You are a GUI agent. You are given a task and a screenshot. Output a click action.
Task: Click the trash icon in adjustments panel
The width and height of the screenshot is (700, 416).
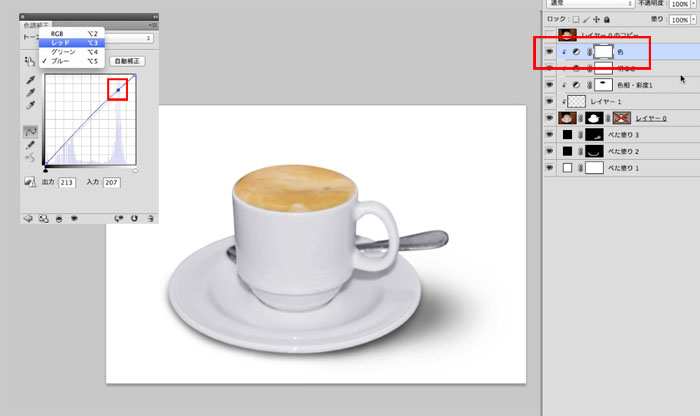pos(150,216)
